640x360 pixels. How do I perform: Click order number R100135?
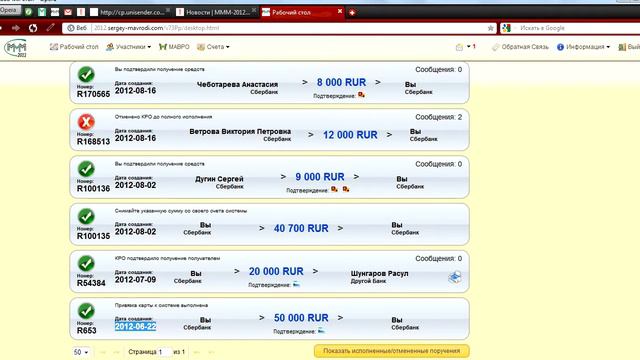click(x=93, y=236)
